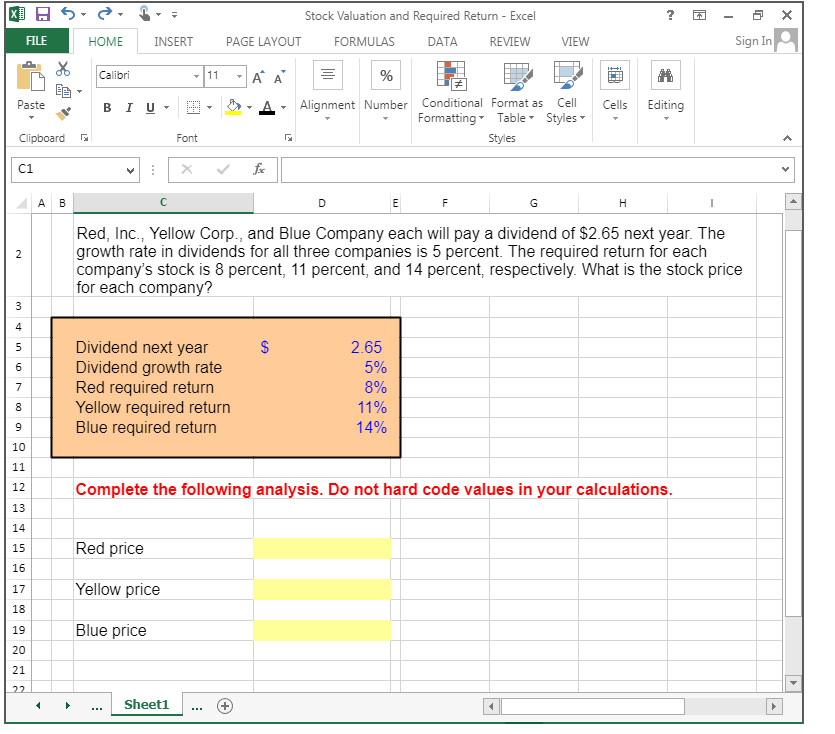This screenshot has width=835, height=734.
Task: Open Conditional Formatting options
Action: pyautogui.click(x=451, y=93)
